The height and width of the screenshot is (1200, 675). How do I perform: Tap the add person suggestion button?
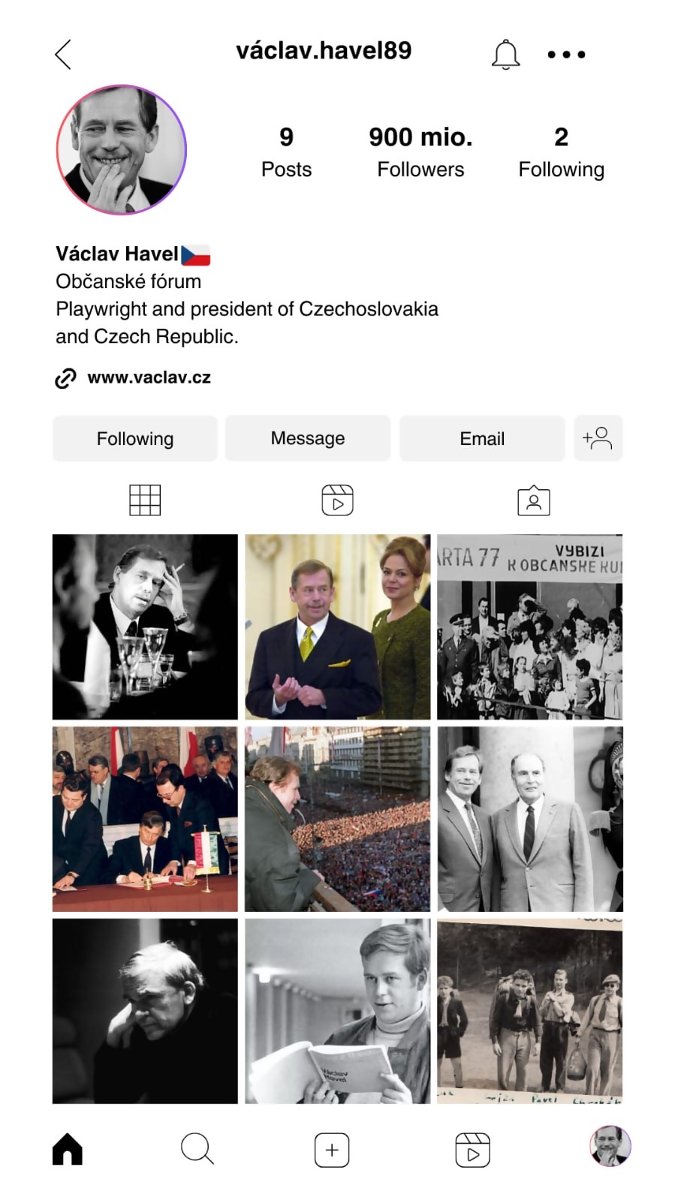(x=598, y=438)
